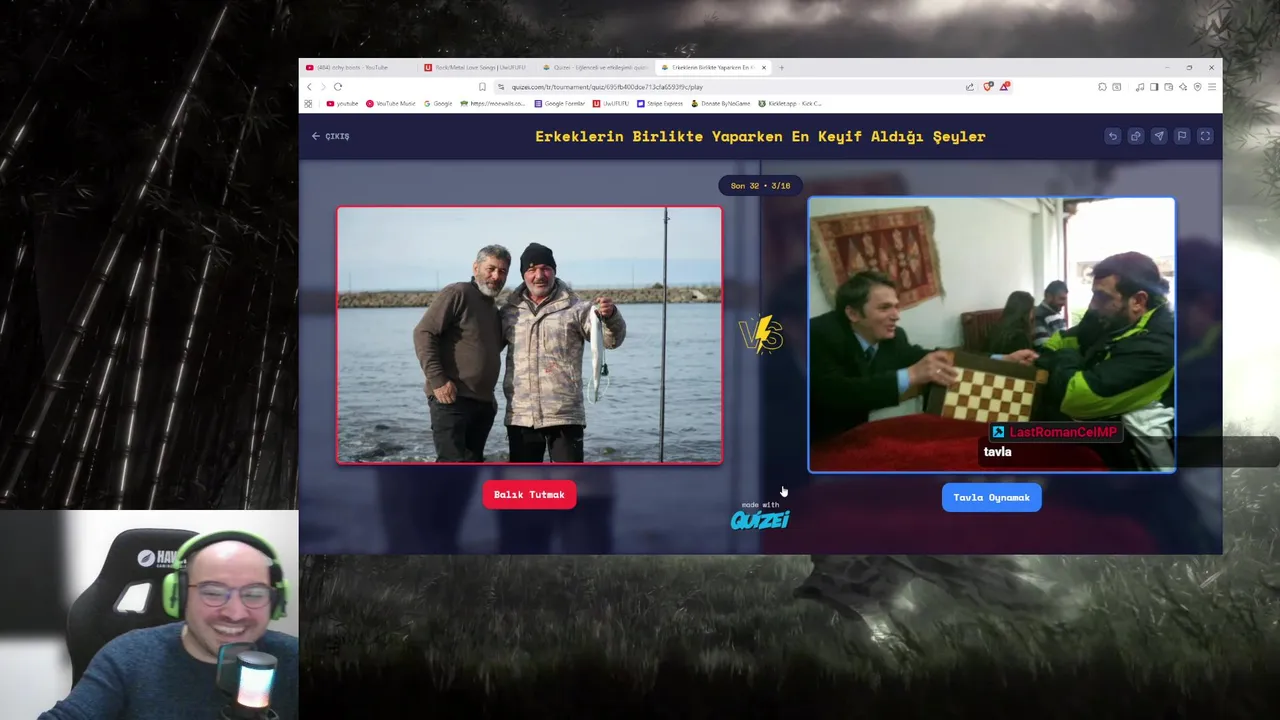The width and height of the screenshot is (1280, 720).
Task: Toggle fullscreen mode in quiz header
Action: pyautogui.click(x=1205, y=136)
